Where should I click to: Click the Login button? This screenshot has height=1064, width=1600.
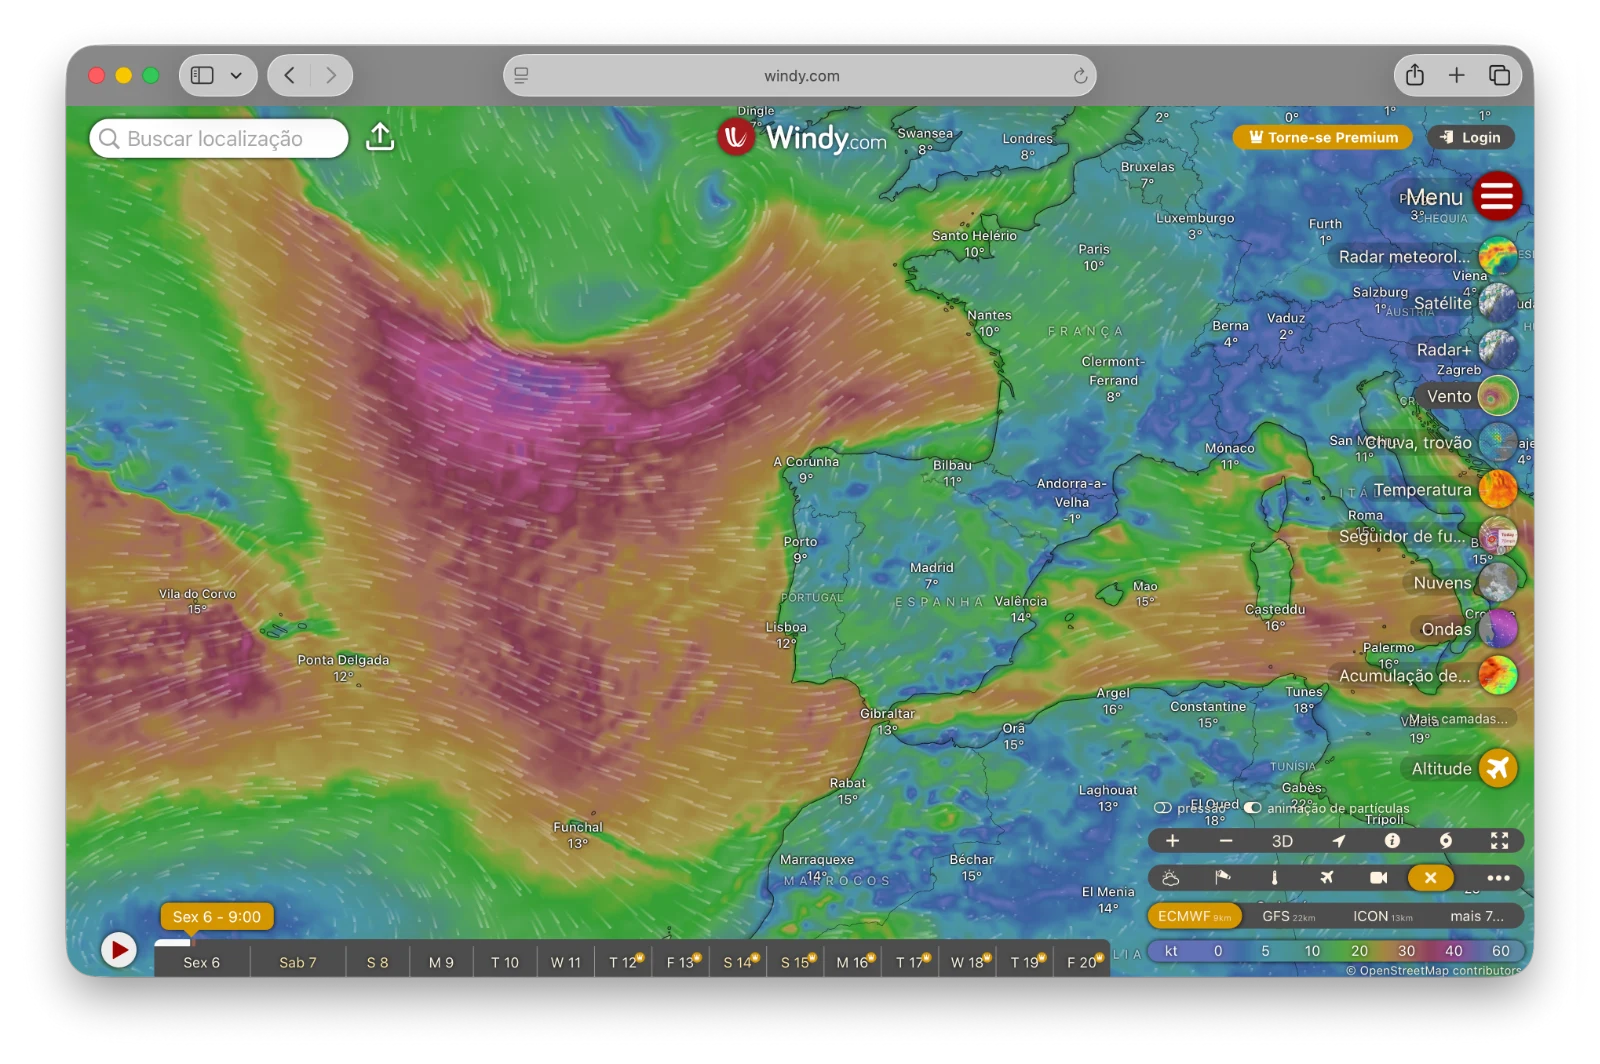click(1471, 138)
